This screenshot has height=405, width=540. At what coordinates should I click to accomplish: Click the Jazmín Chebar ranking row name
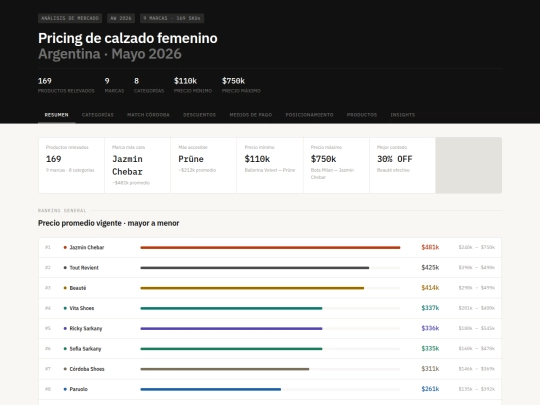[87, 247]
